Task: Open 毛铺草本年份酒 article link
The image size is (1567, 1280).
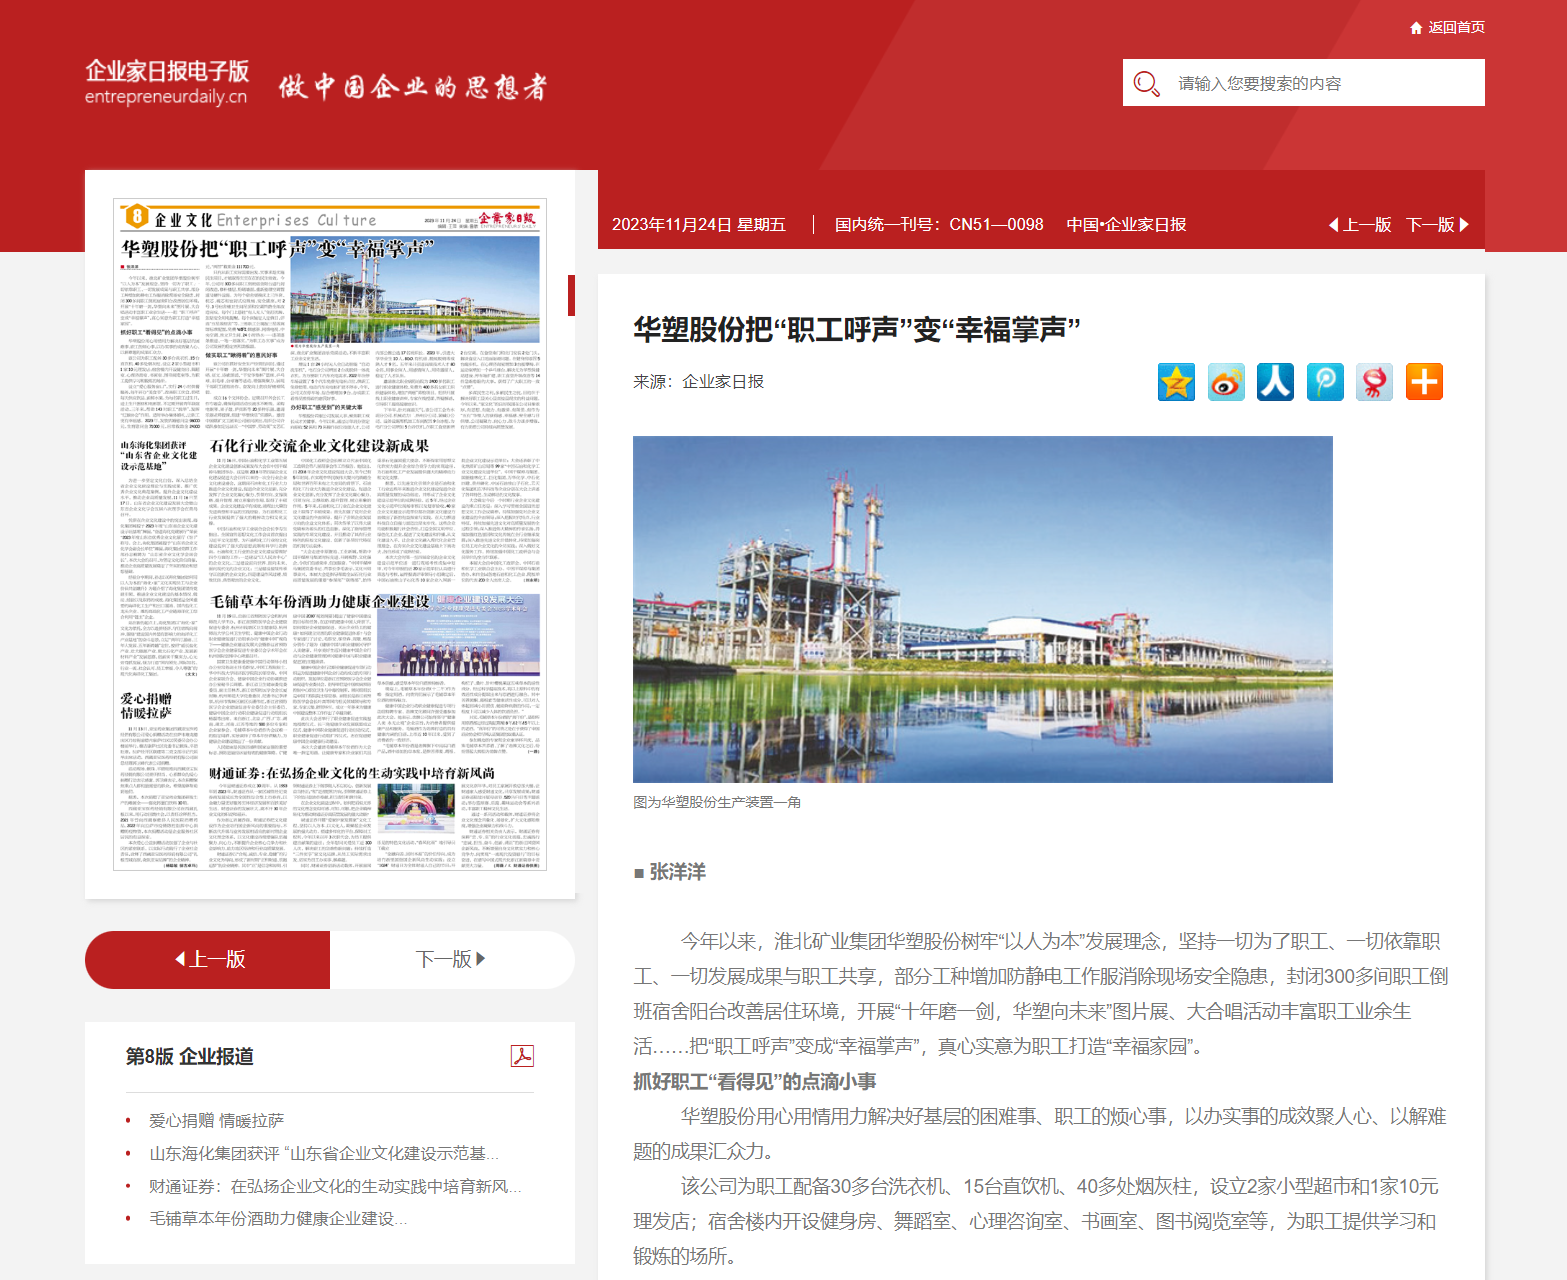Action: [x=277, y=1218]
